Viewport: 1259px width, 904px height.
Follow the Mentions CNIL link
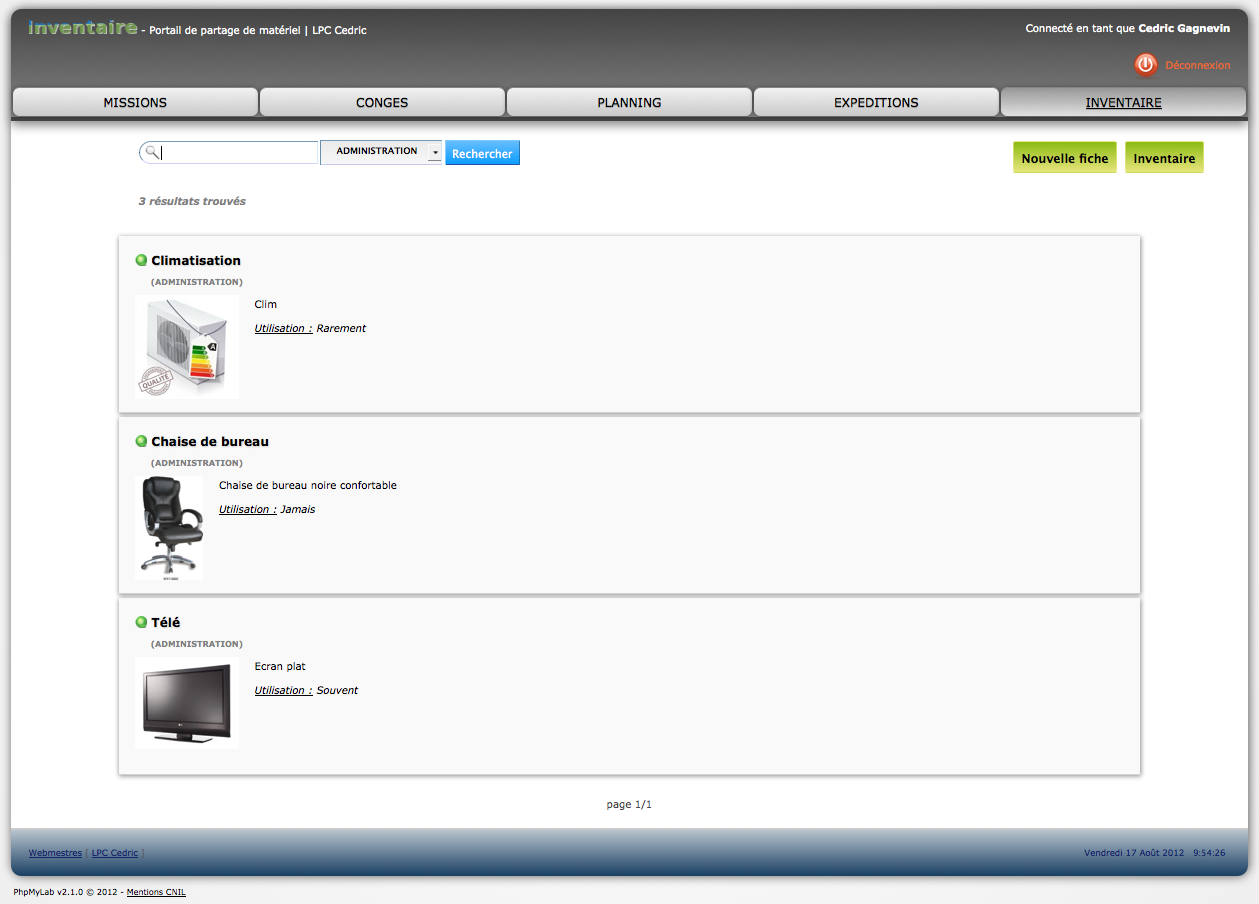pyautogui.click(x=156, y=892)
